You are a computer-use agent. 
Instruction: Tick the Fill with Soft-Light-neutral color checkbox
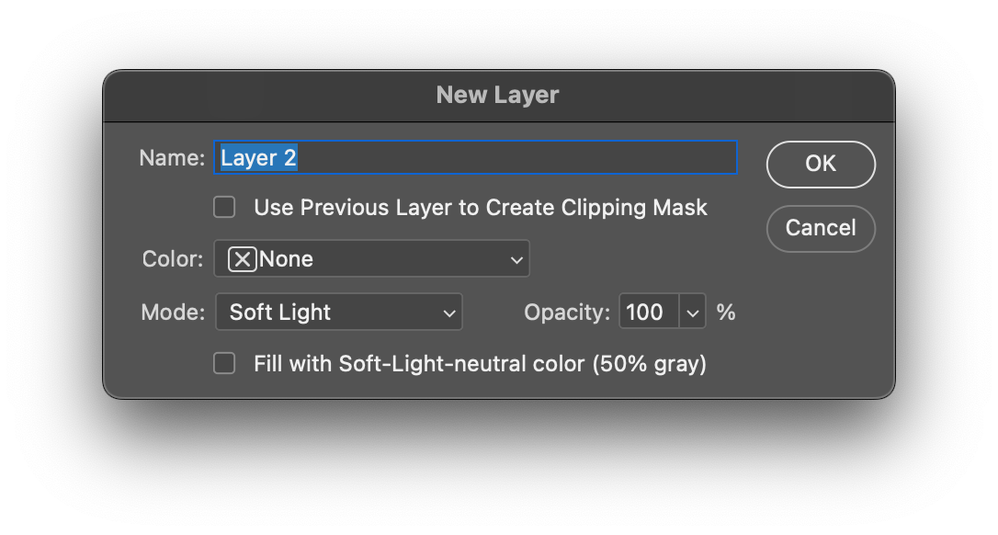225,363
